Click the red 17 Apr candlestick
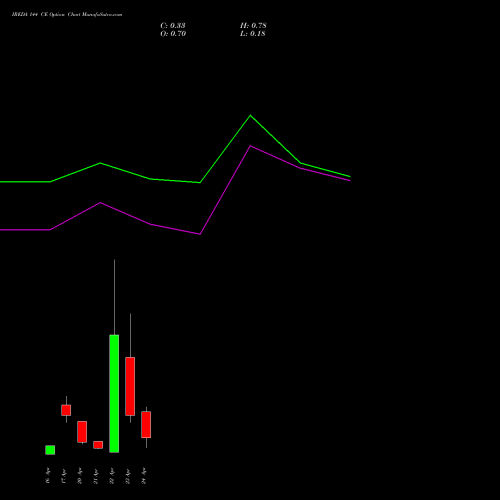This screenshot has height=500, width=500. coord(66,410)
